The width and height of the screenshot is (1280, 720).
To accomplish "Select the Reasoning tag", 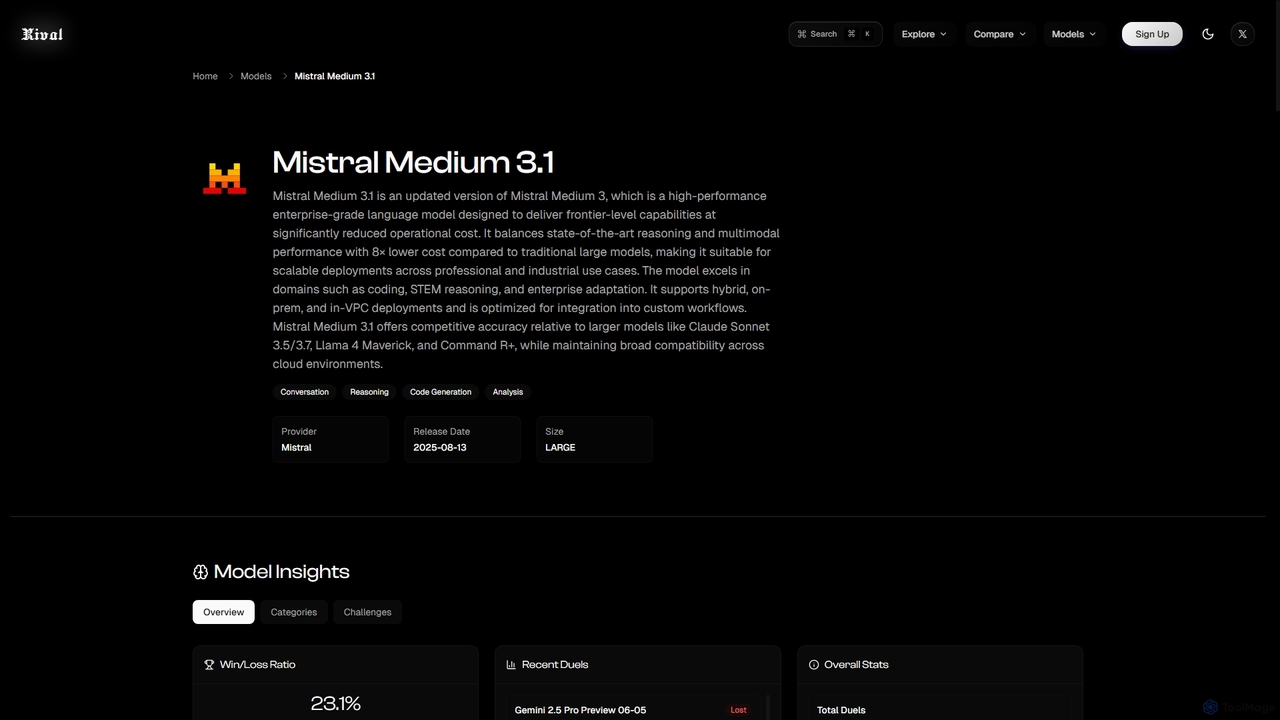I will 369,392.
